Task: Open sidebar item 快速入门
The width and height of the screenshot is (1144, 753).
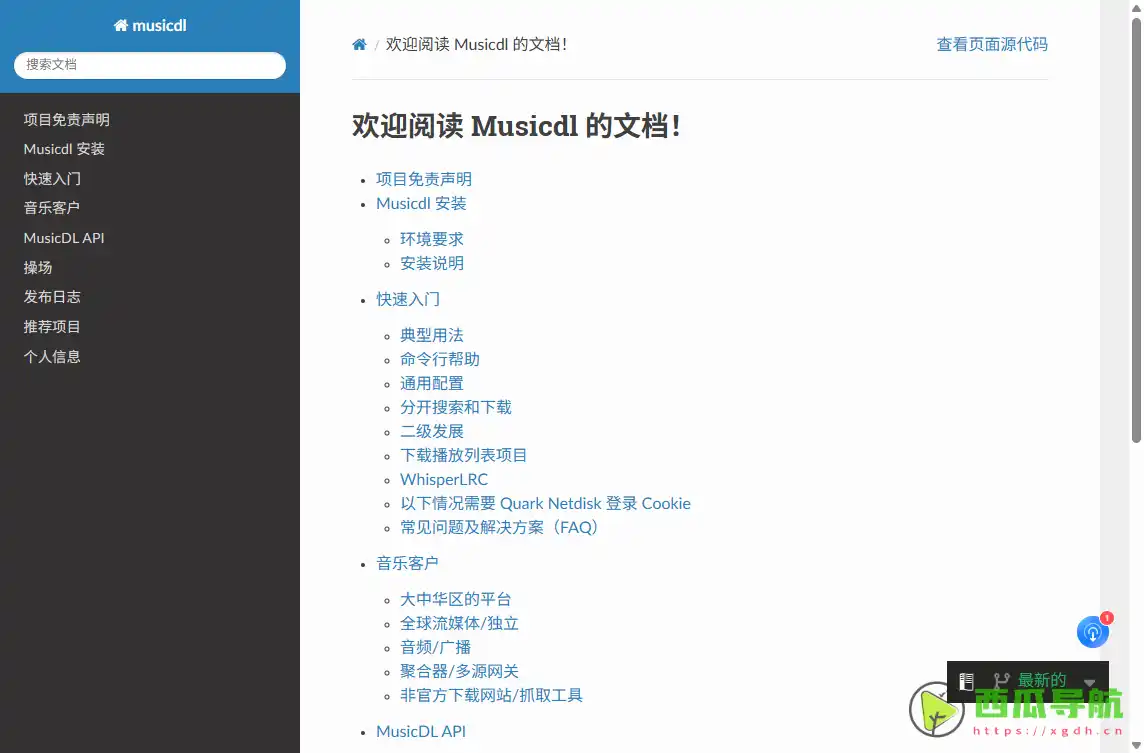Action: (x=52, y=179)
